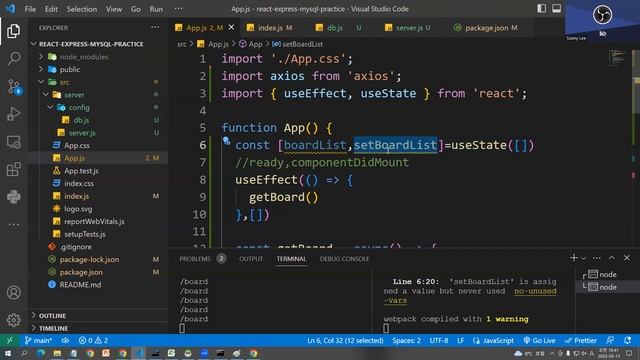Switch to the DEBUG CONSOLE panel tab
640x360 pixels.
(x=344, y=259)
